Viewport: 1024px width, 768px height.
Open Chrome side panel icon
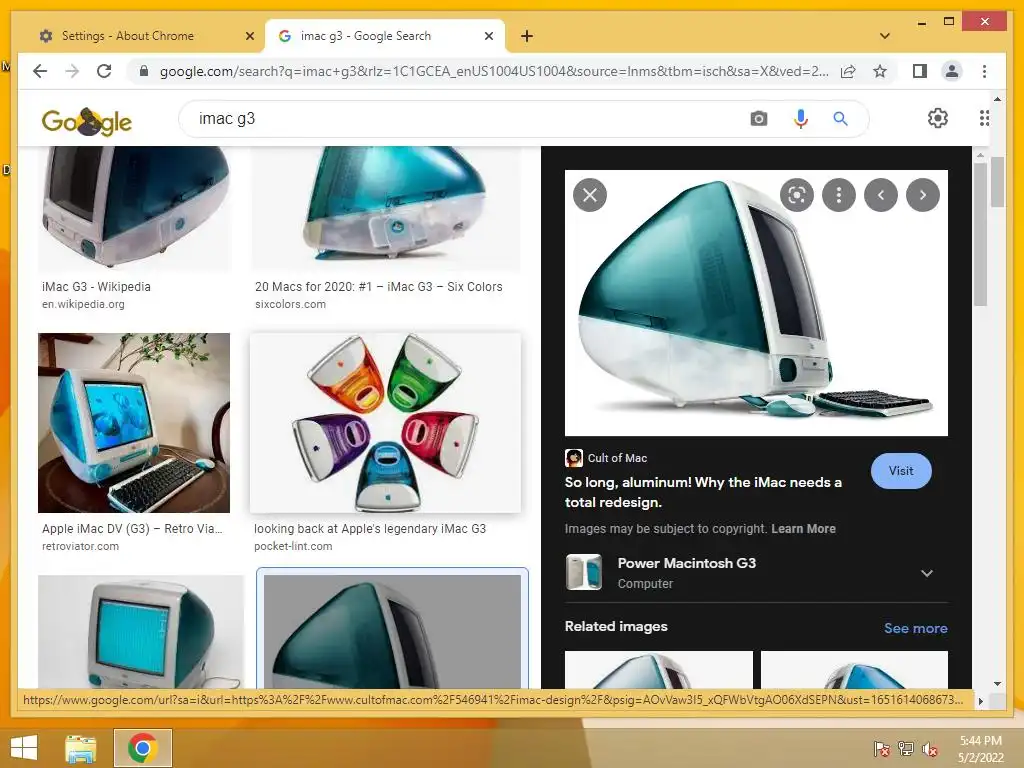pos(920,71)
